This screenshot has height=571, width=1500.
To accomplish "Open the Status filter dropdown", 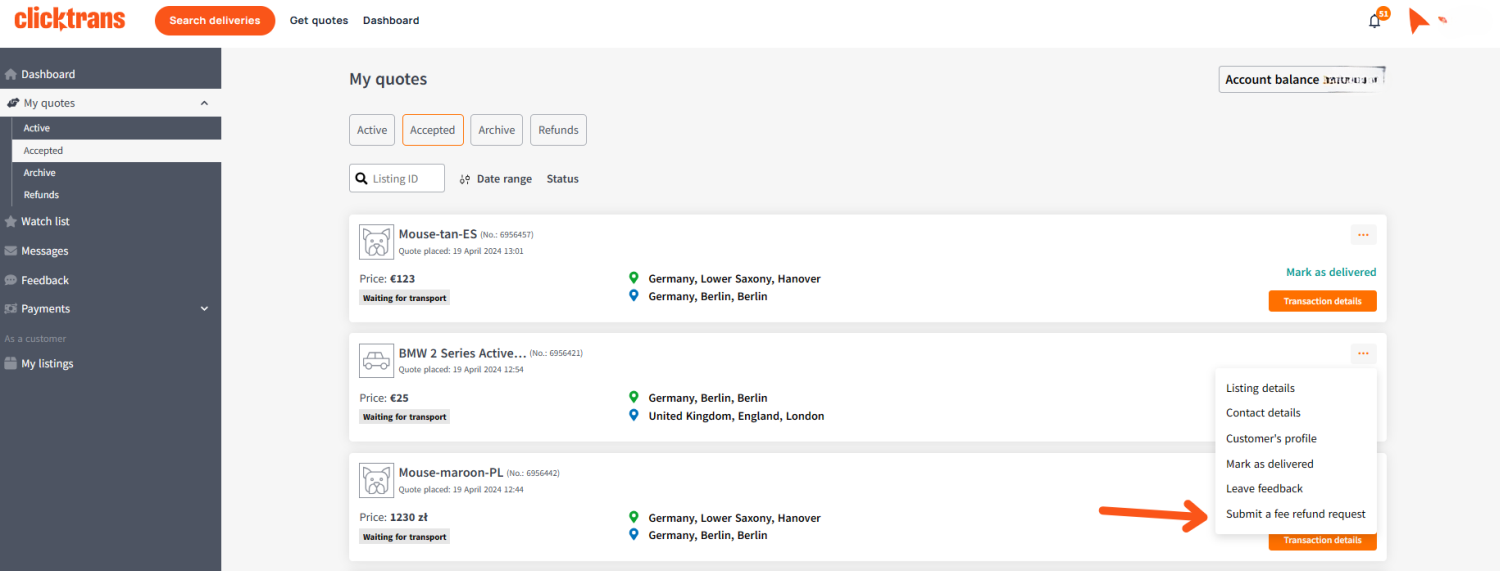I will point(562,179).
